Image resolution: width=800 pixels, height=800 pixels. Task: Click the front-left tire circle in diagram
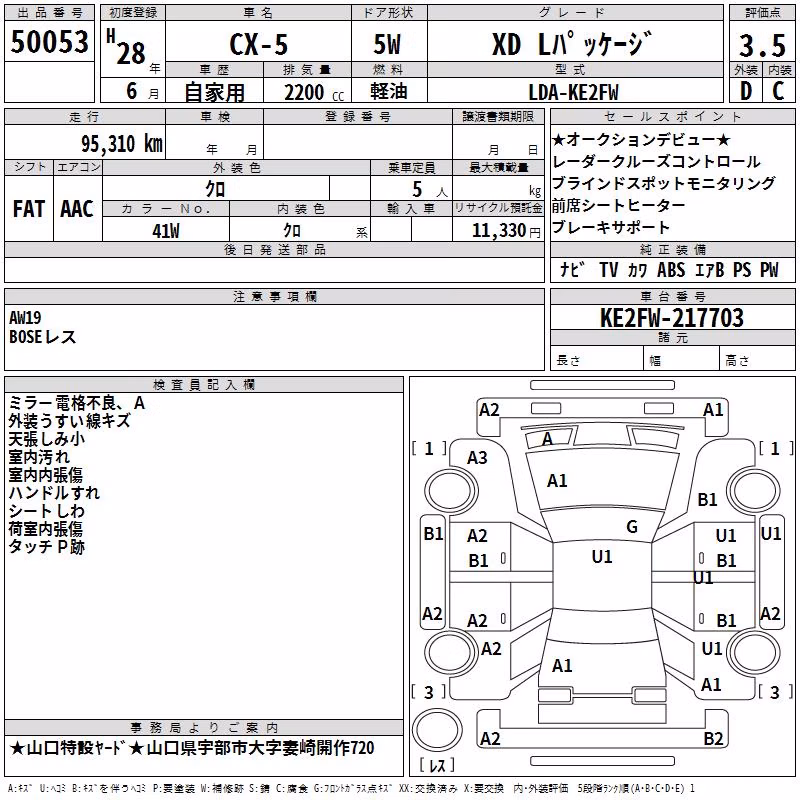coord(451,491)
